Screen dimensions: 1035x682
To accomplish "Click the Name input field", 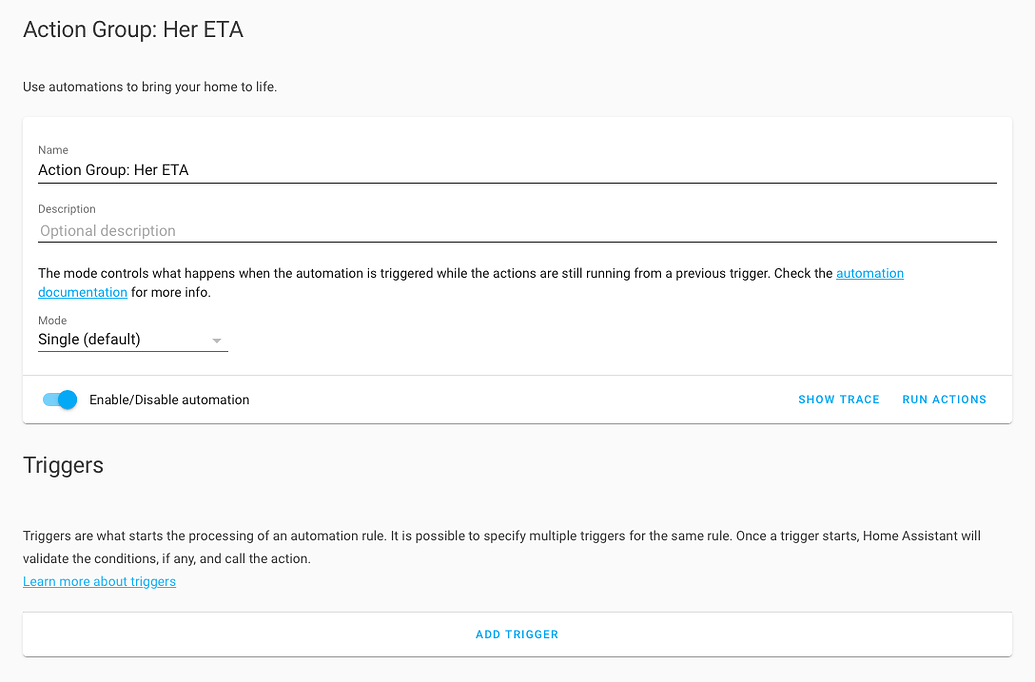I will pos(516,170).
